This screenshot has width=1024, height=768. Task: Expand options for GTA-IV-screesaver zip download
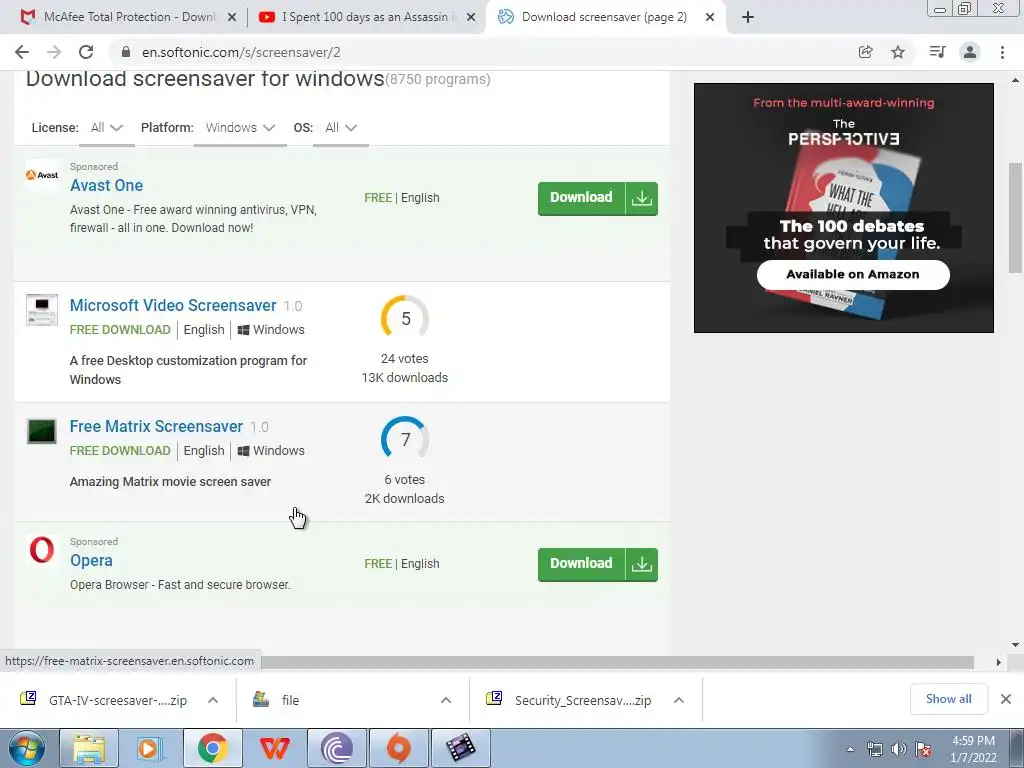pos(213,700)
